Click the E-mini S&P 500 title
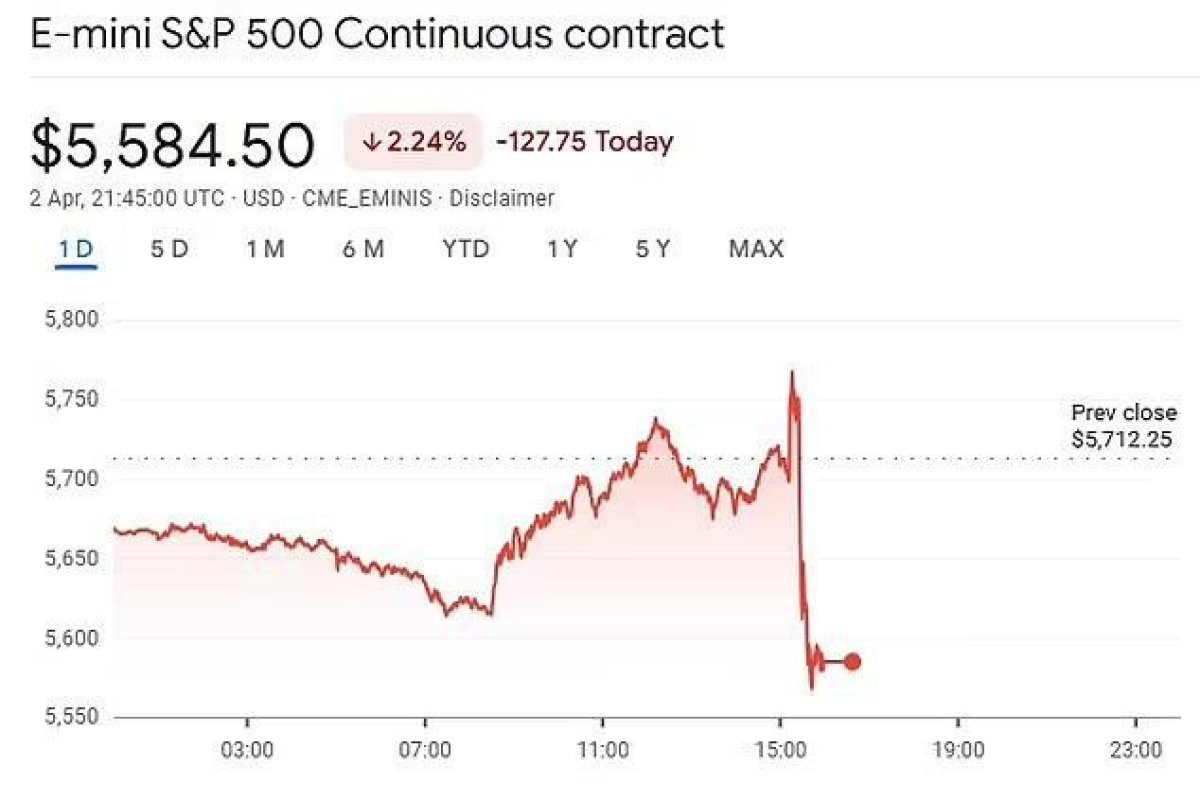 pos(377,36)
